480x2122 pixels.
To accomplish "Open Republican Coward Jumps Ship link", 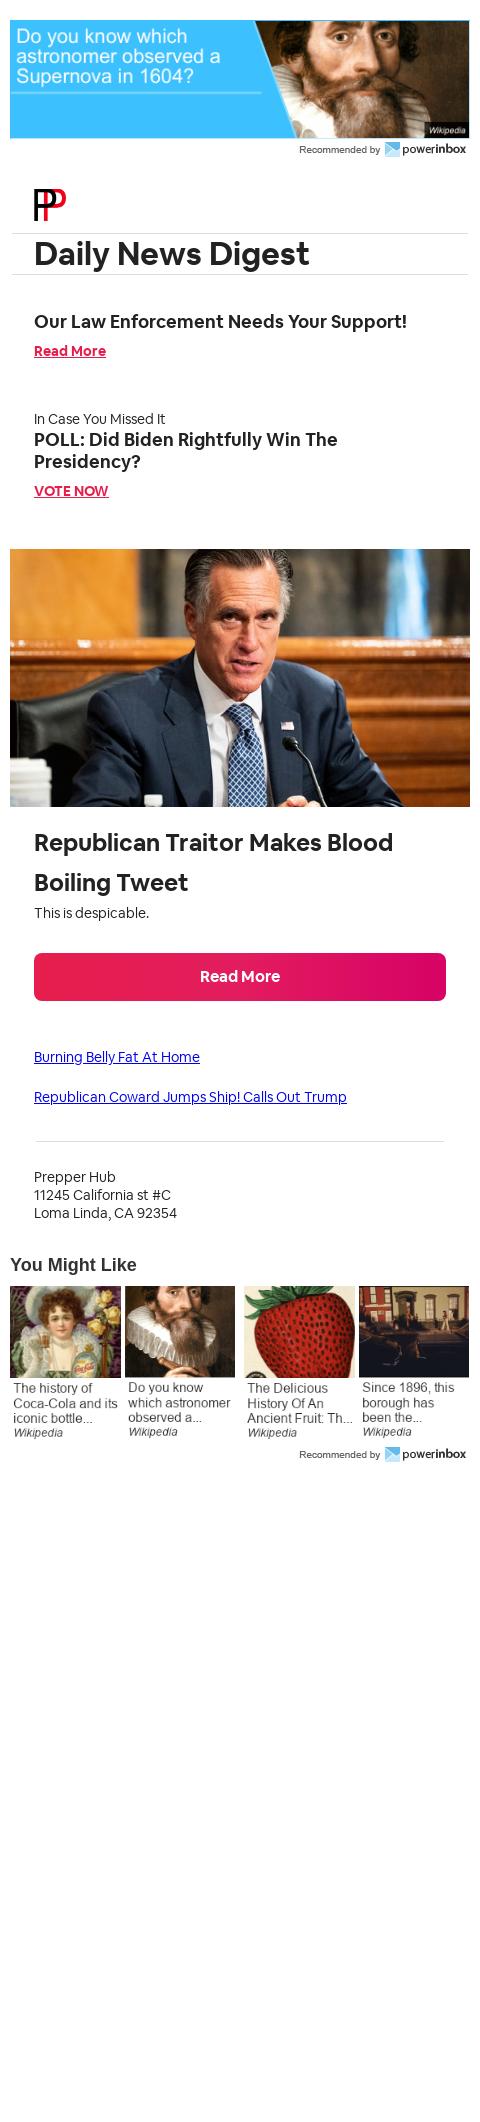I will [x=190, y=1097].
